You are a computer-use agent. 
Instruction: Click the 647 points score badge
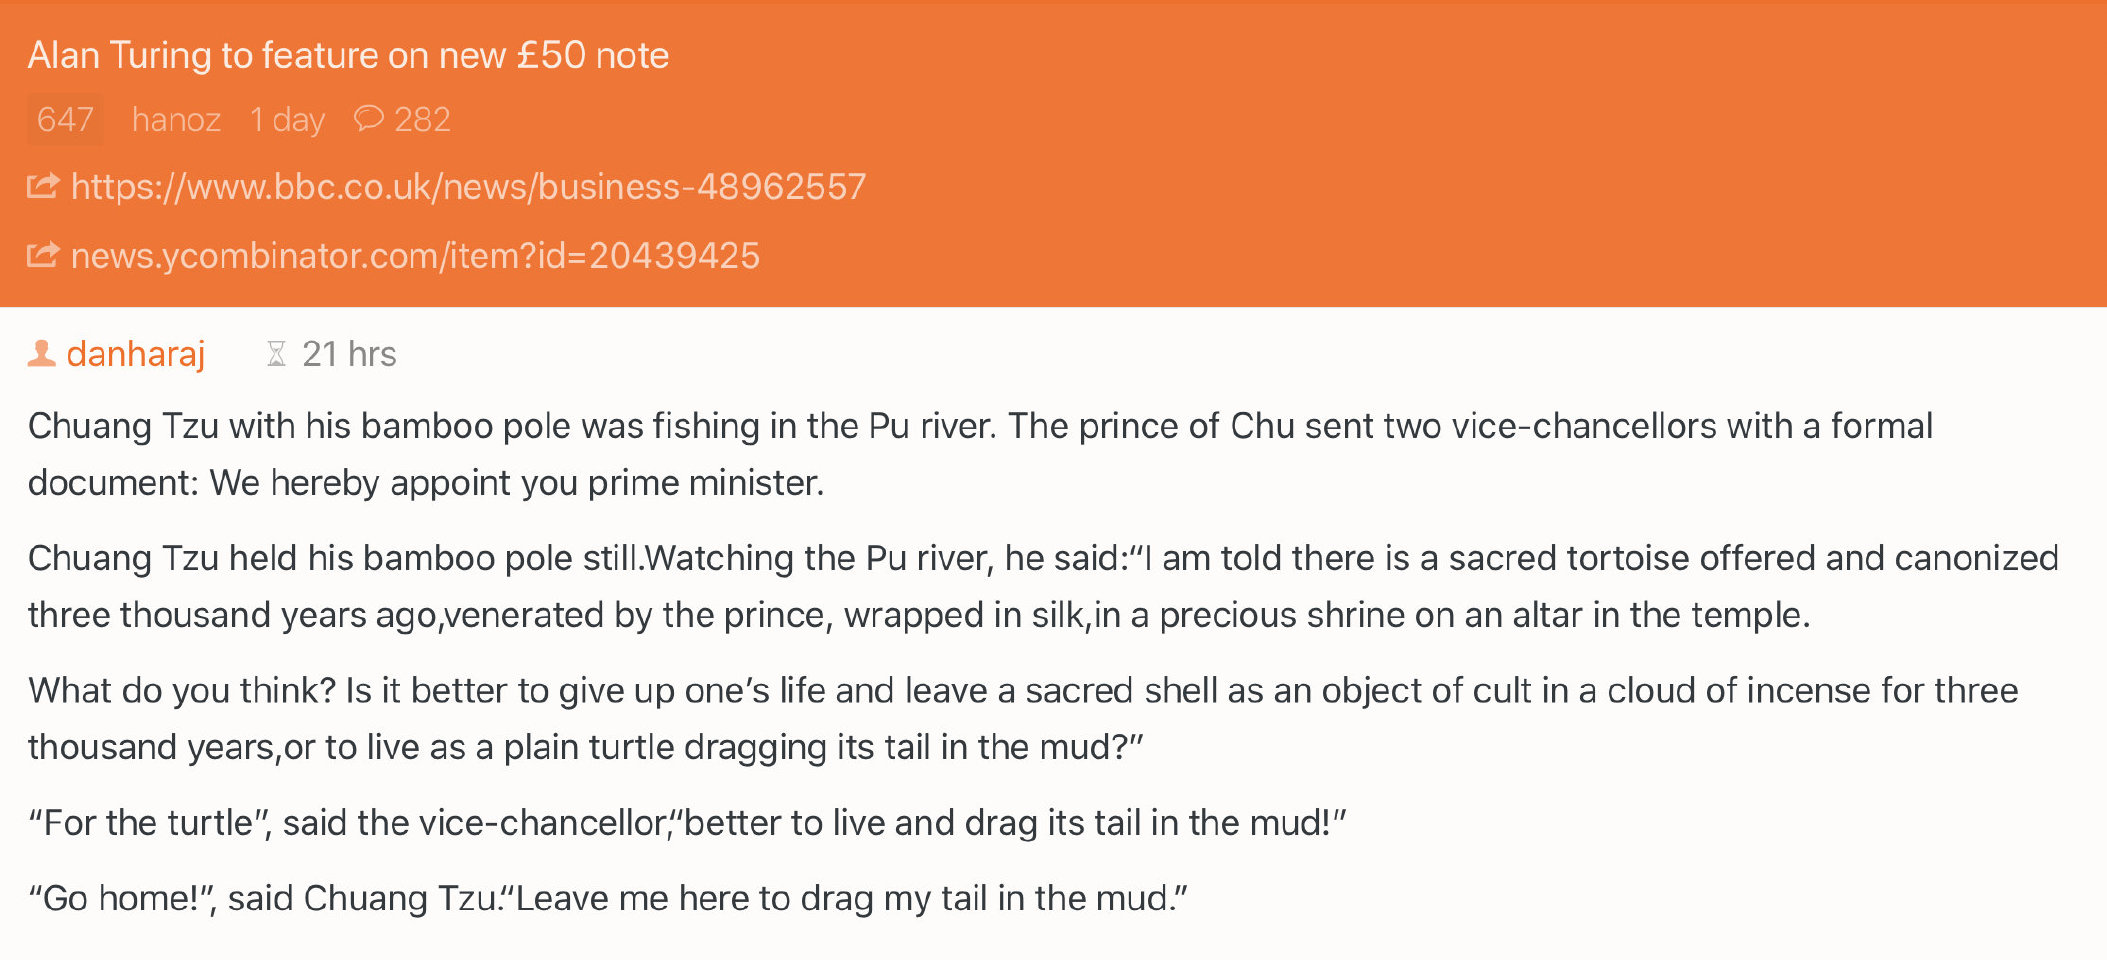[x=65, y=120]
